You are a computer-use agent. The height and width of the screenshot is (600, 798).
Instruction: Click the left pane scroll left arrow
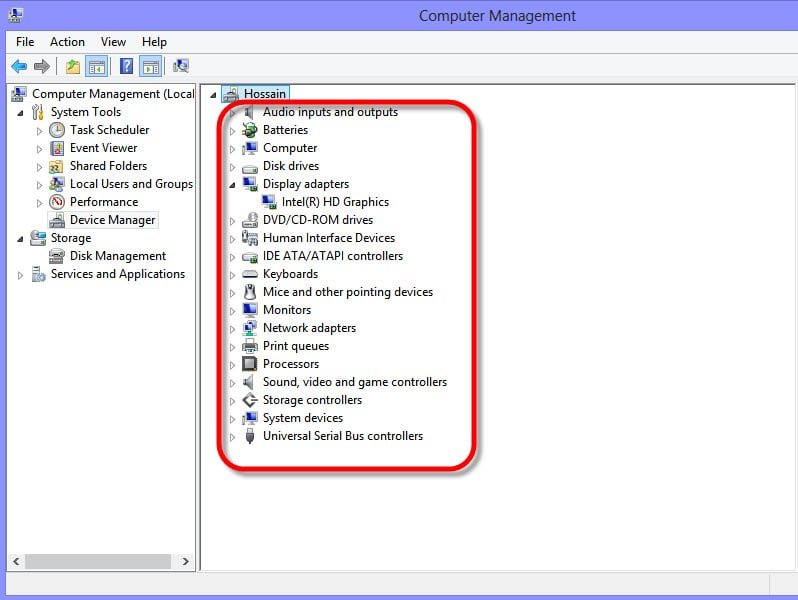coord(16,561)
